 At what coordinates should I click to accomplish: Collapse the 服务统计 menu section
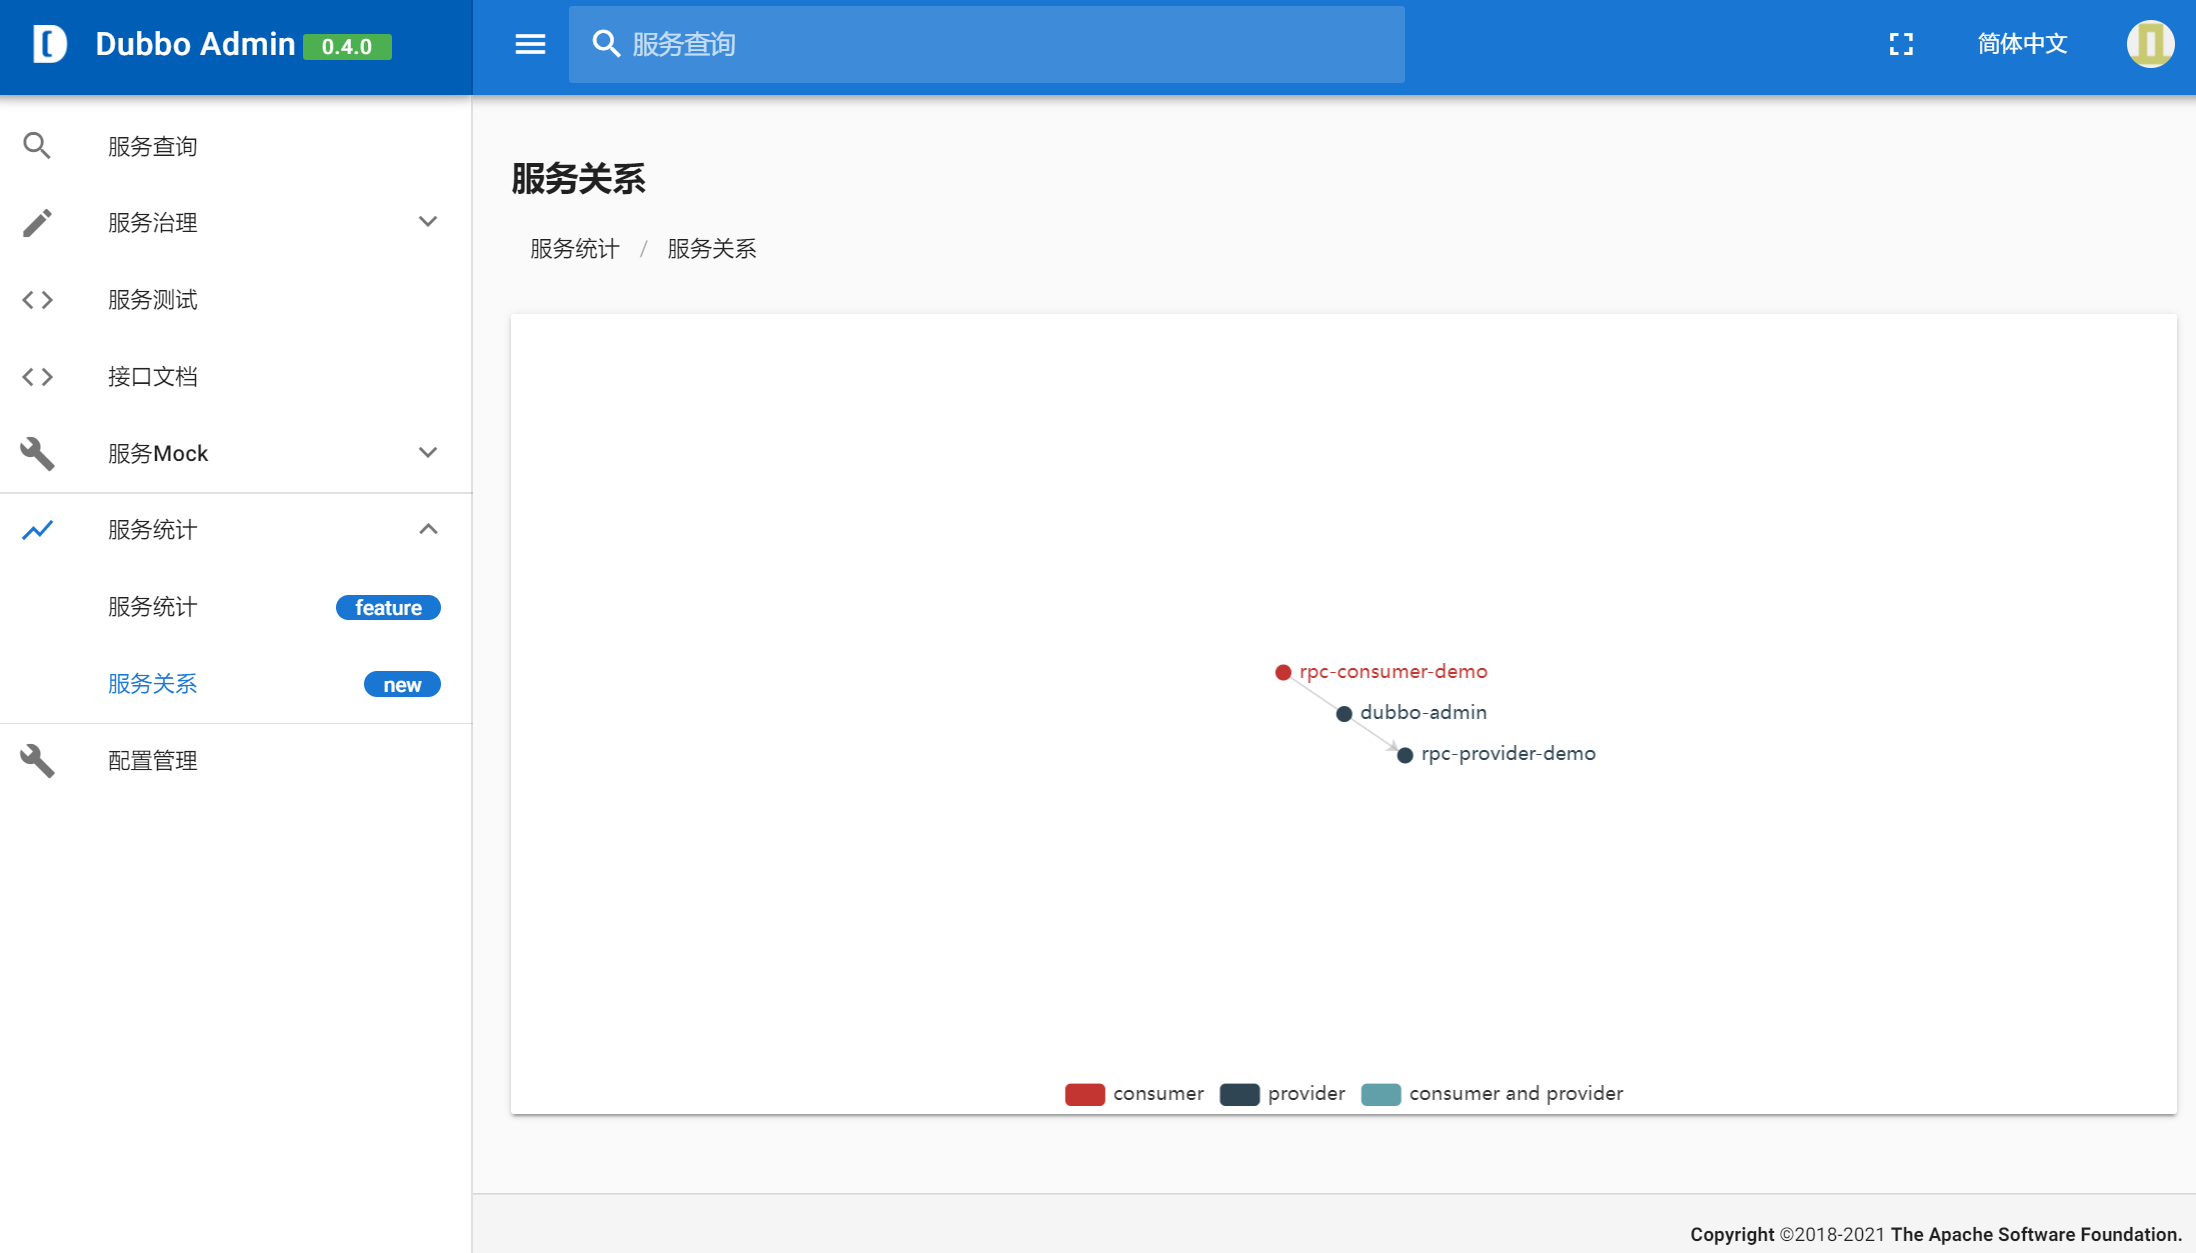(429, 529)
